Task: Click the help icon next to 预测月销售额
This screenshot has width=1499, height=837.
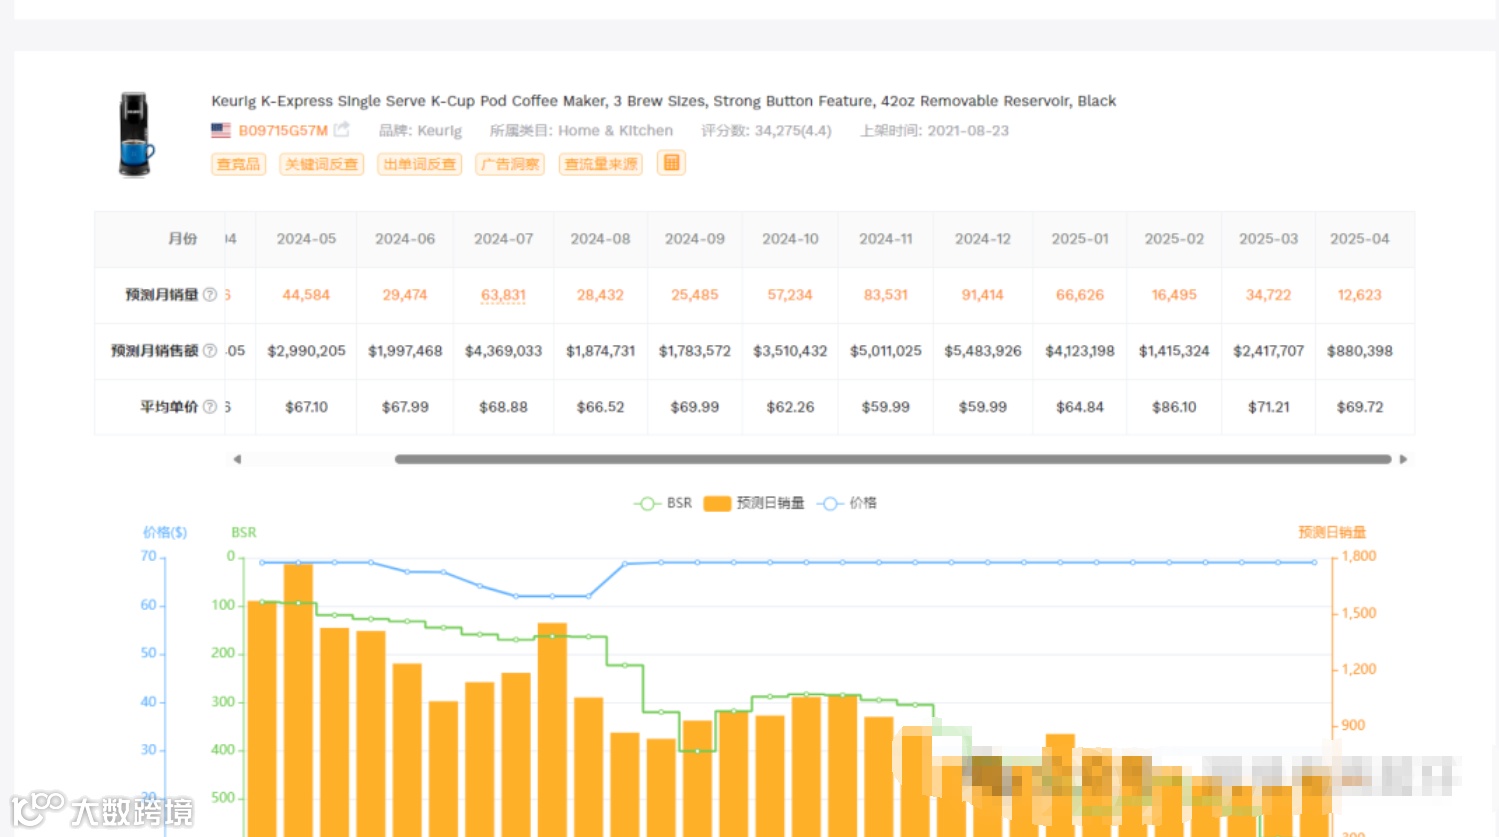Action: point(210,351)
